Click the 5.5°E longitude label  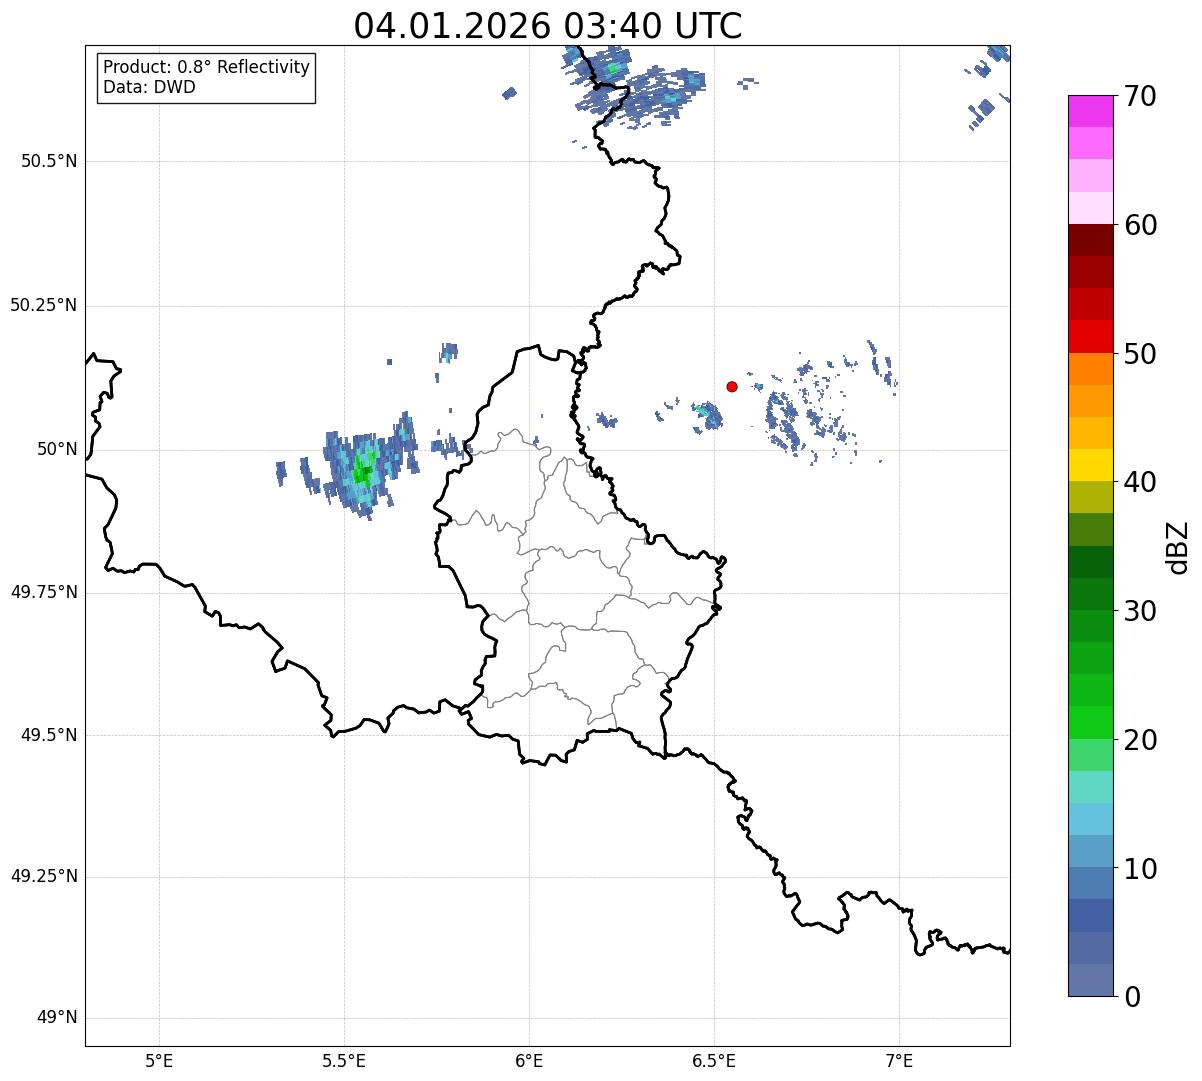click(x=344, y=1060)
